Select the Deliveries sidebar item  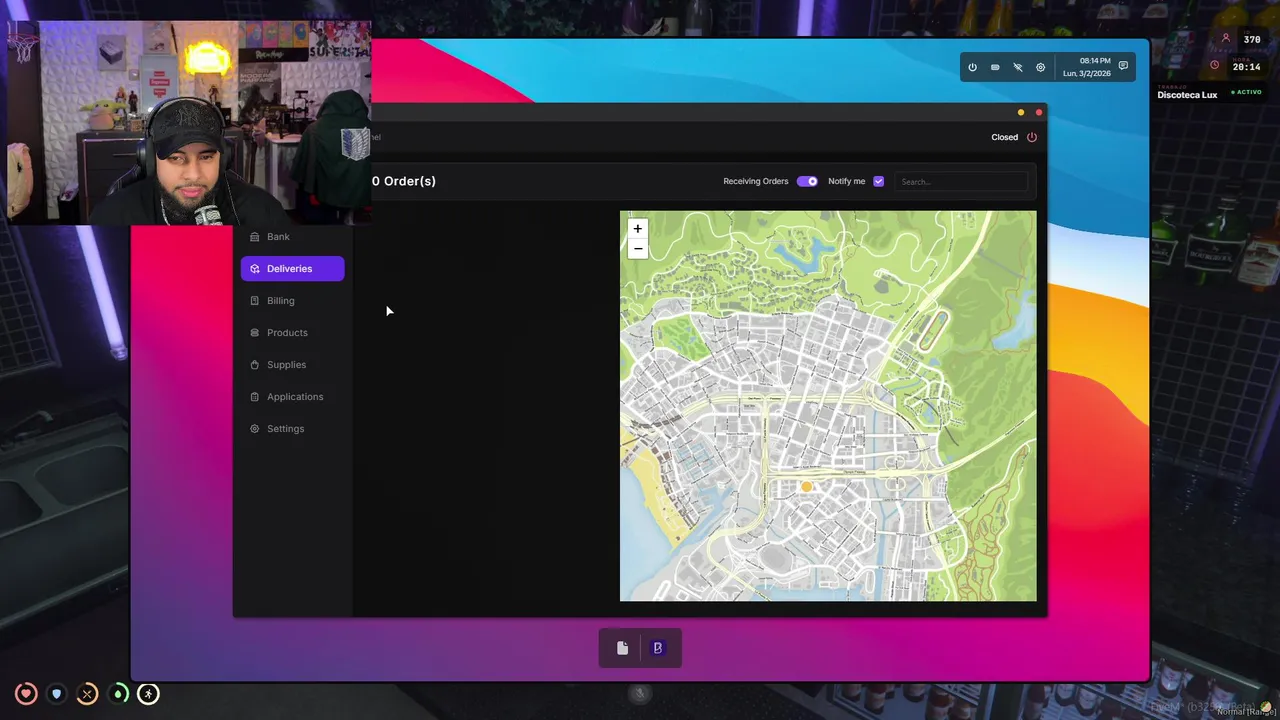coord(292,268)
